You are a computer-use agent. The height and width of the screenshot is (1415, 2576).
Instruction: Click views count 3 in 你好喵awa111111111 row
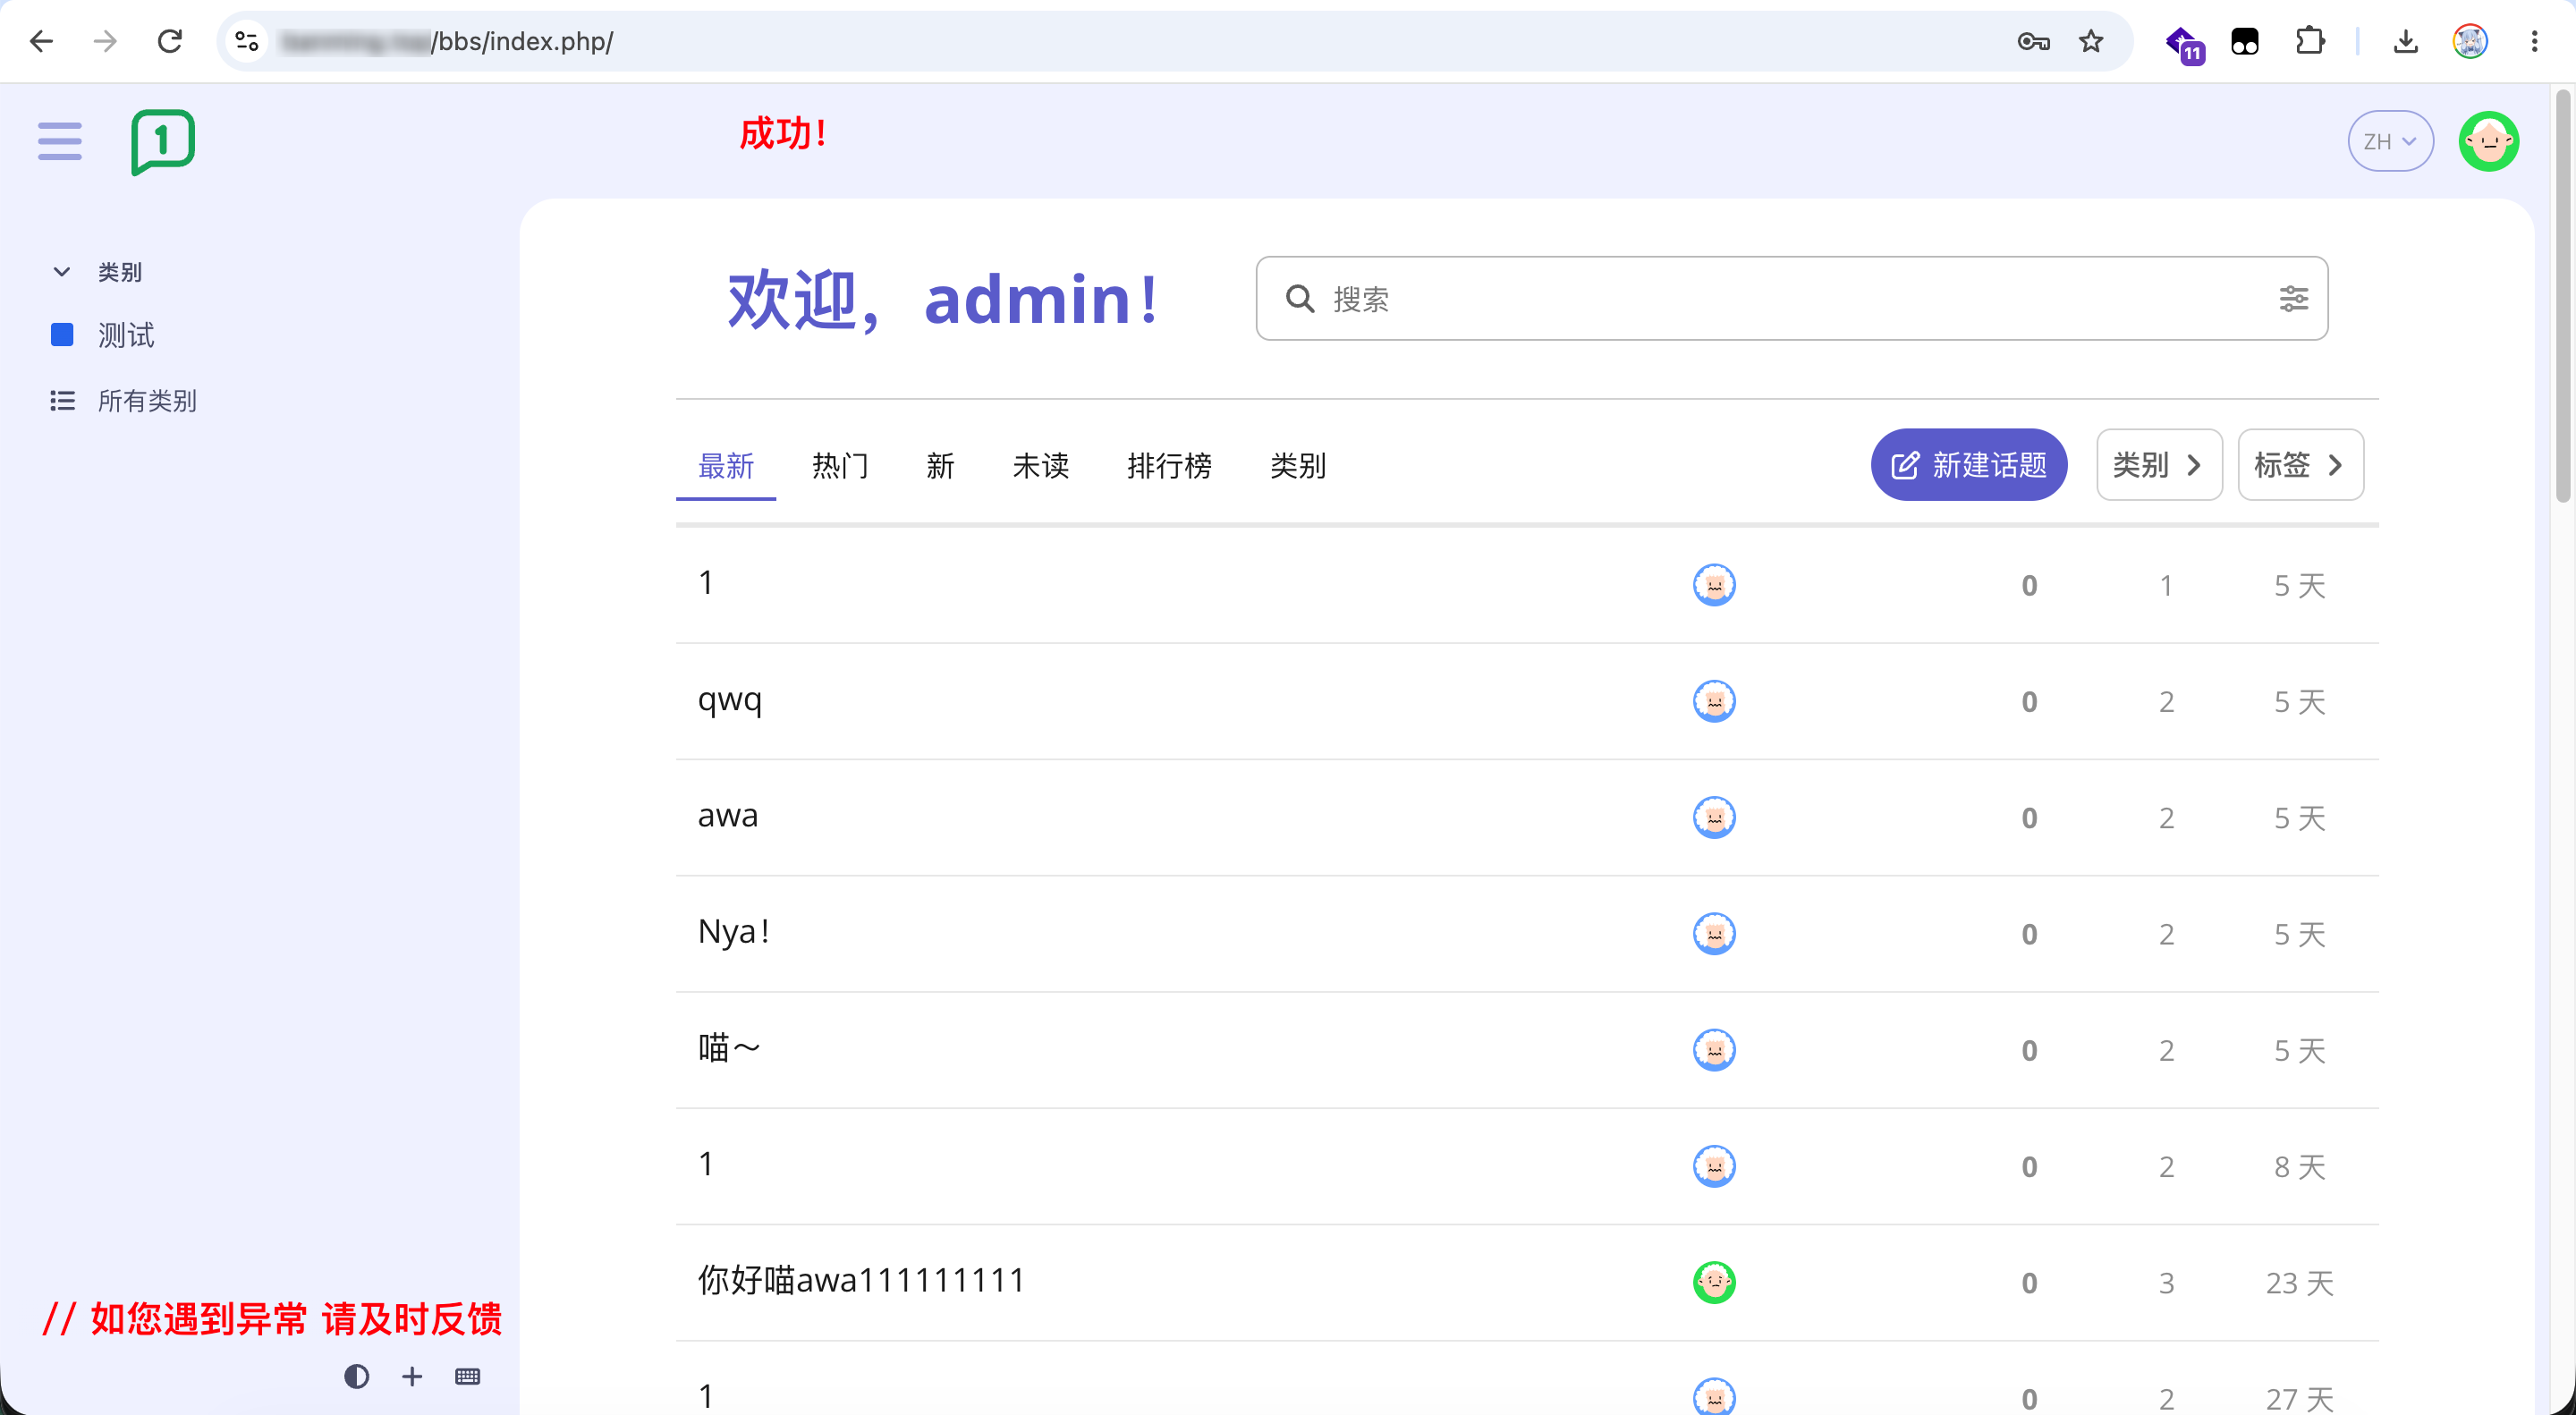[x=2166, y=1283]
